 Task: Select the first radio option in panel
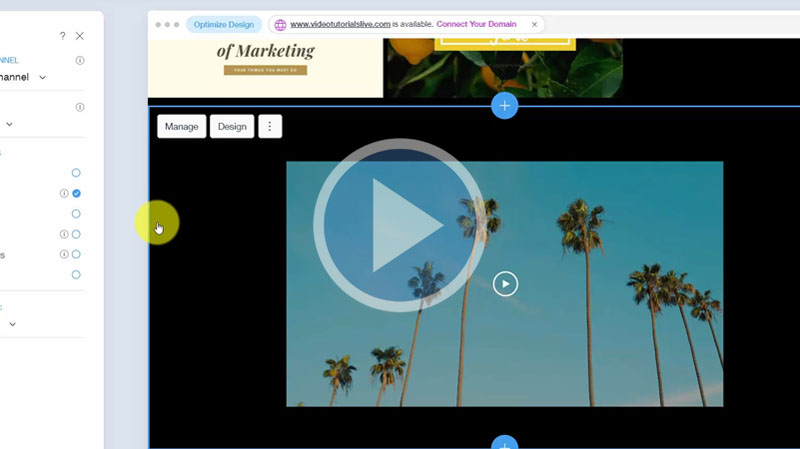click(76, 173)
